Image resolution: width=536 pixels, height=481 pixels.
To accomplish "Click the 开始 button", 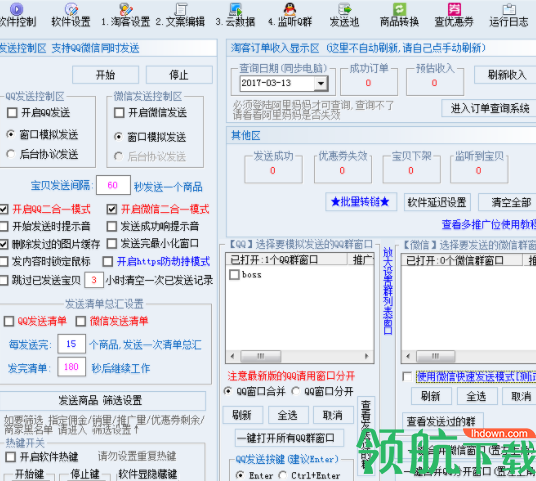I will (105, 75).
